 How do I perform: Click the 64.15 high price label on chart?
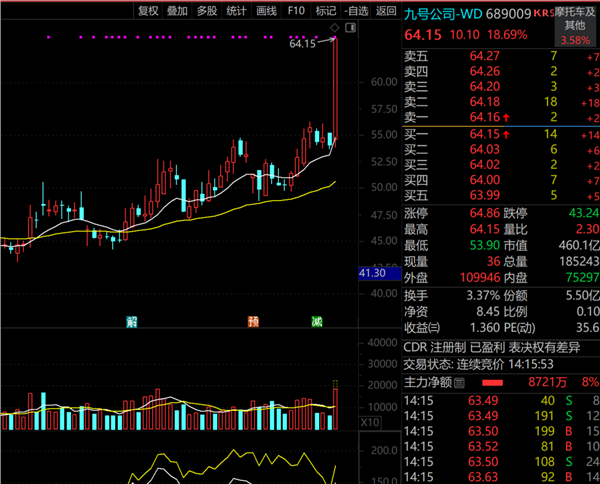point(302,44)
